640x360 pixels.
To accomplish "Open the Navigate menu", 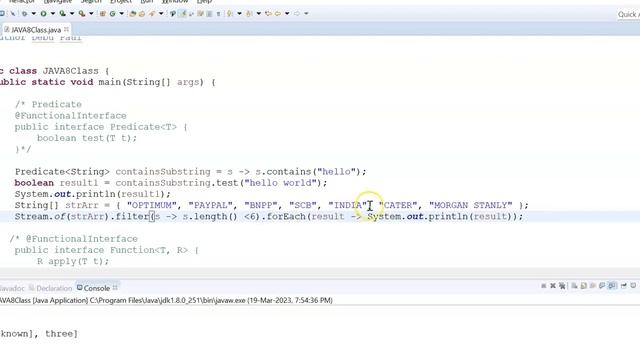I will [58, 2].
